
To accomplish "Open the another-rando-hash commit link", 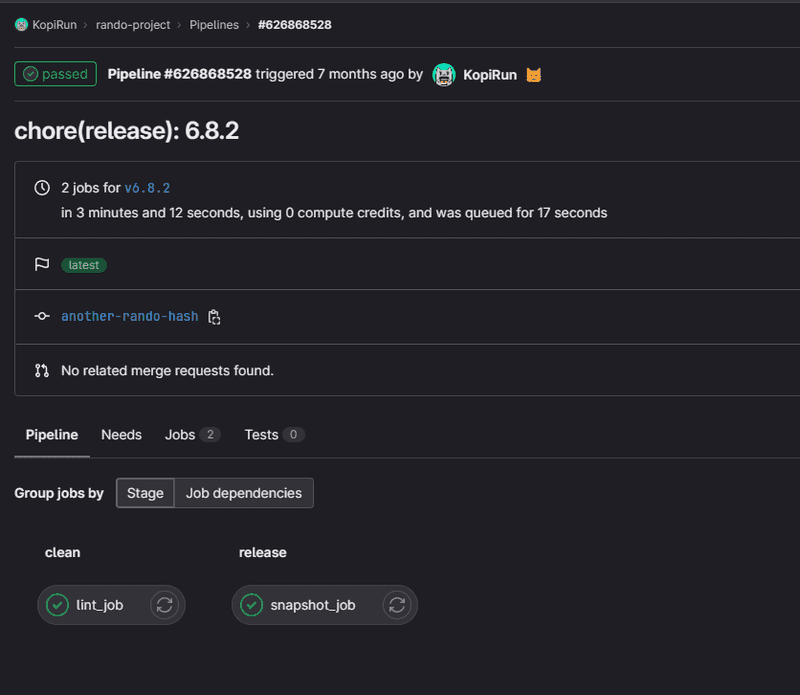I will pos(129,316).
